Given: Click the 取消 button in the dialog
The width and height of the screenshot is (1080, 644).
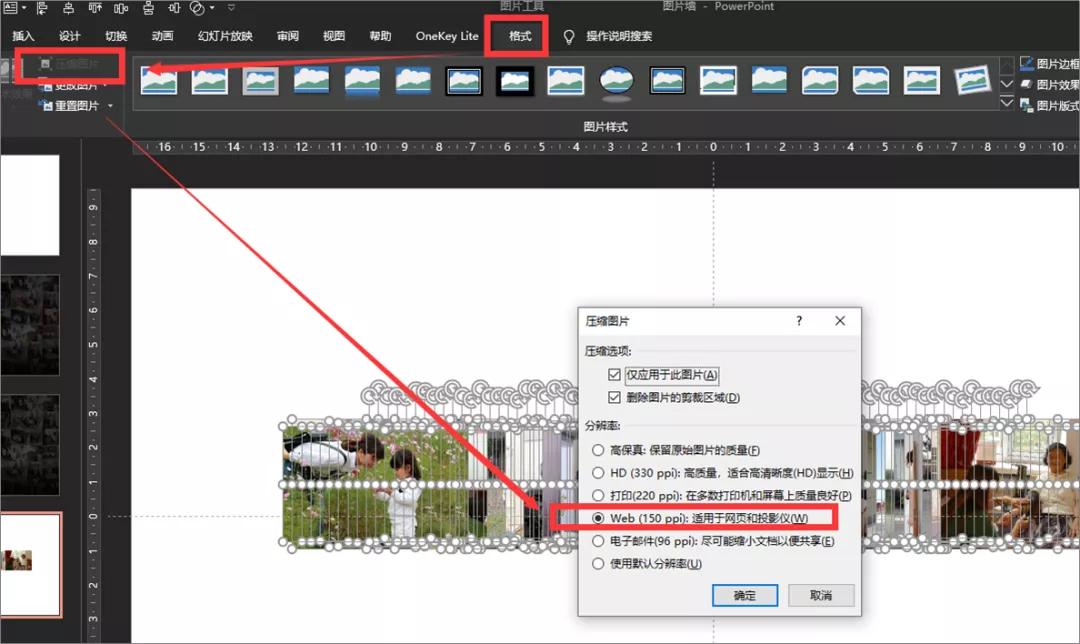Looking at the screenshot, I should point(820,594).
